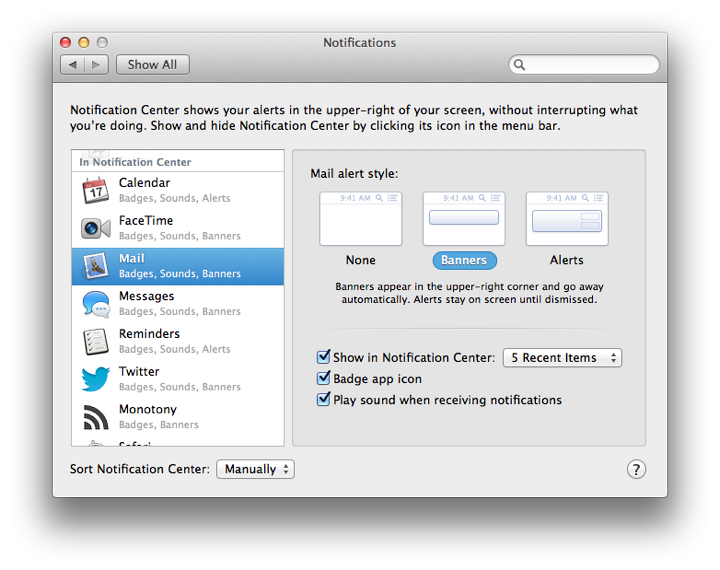This screenshot has height=570, width=720.
Task: Click the FaceTime camera icon
Action: 96,228
